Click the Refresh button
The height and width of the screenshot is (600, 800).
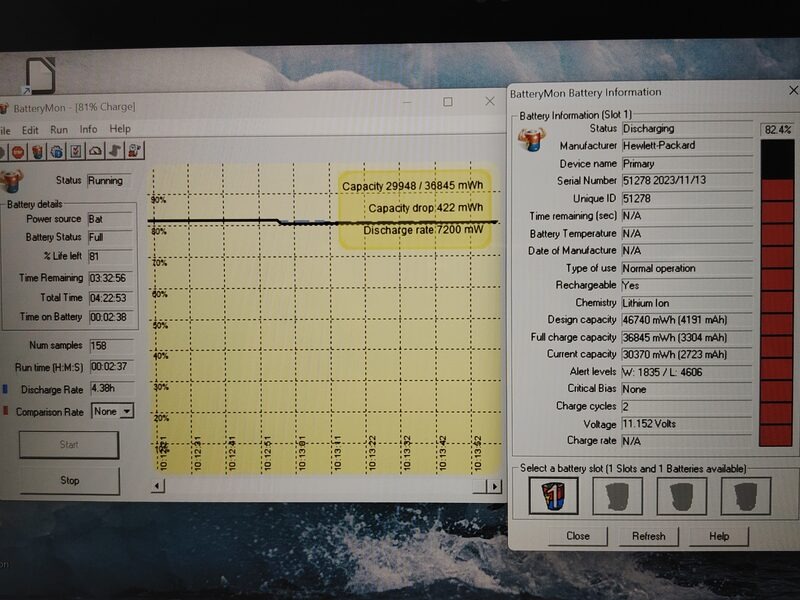click(x=648, y=536)
